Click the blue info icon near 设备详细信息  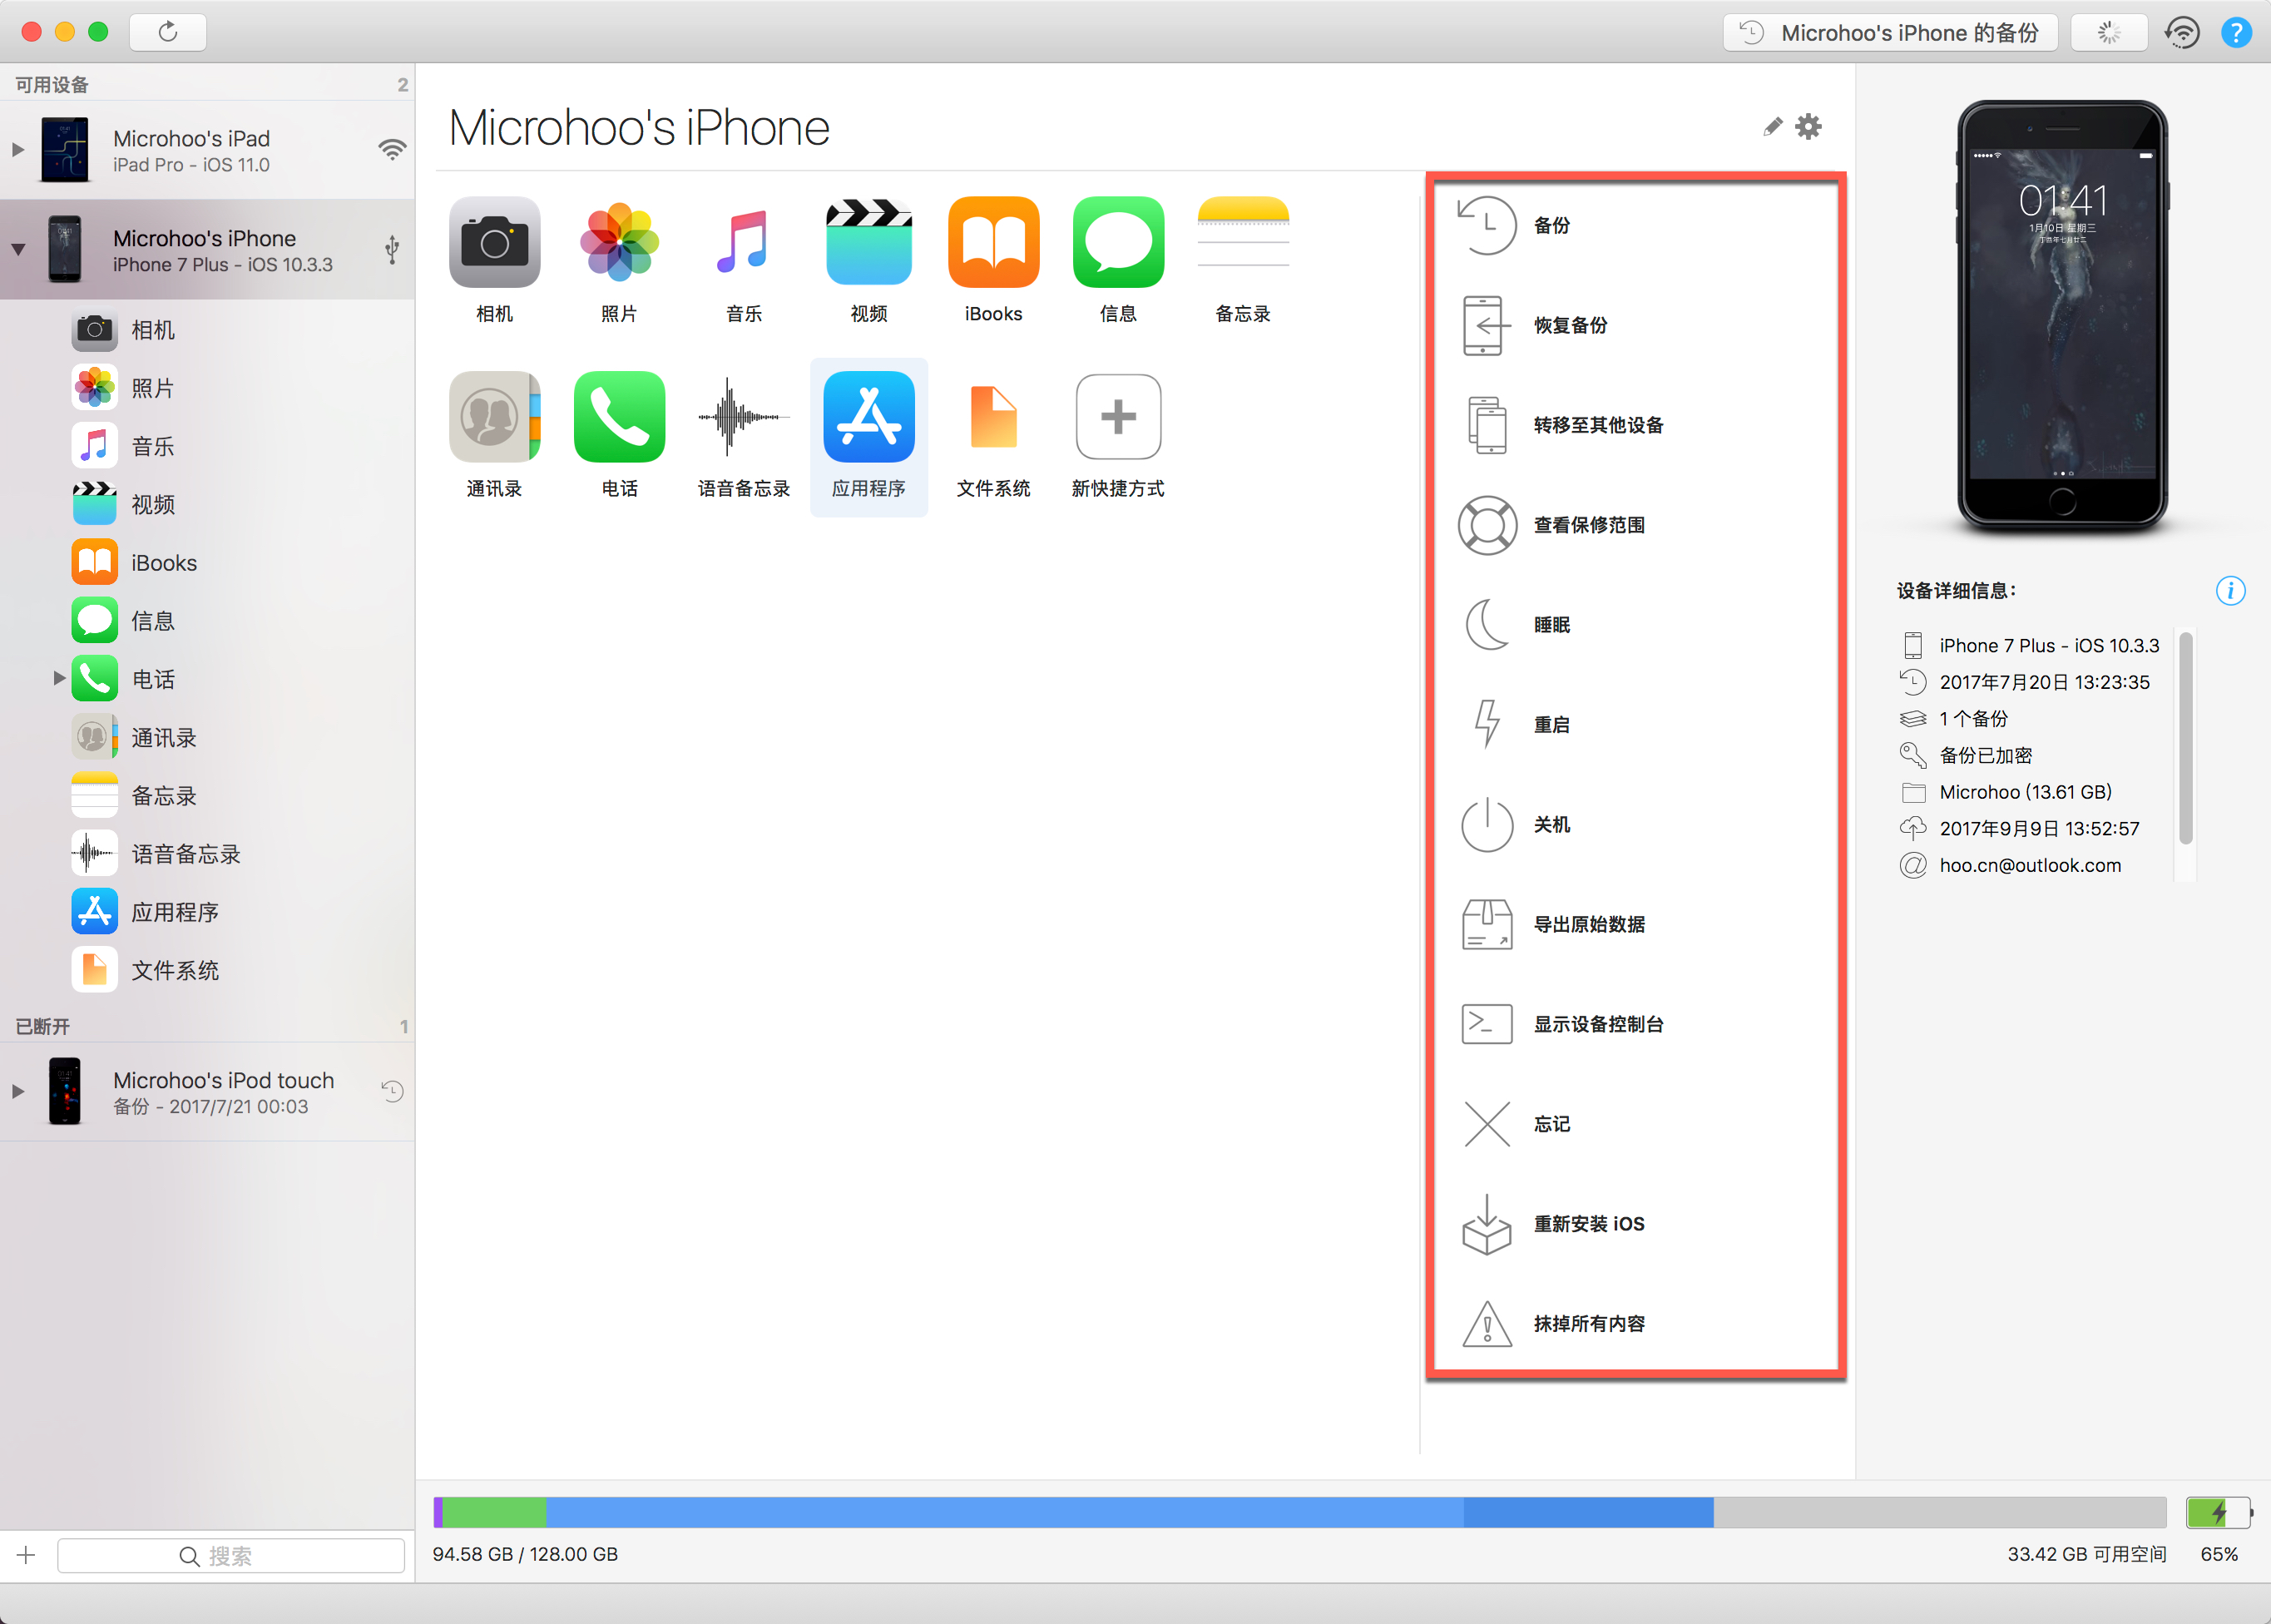pyautogui.click(x=2230, y=591)
